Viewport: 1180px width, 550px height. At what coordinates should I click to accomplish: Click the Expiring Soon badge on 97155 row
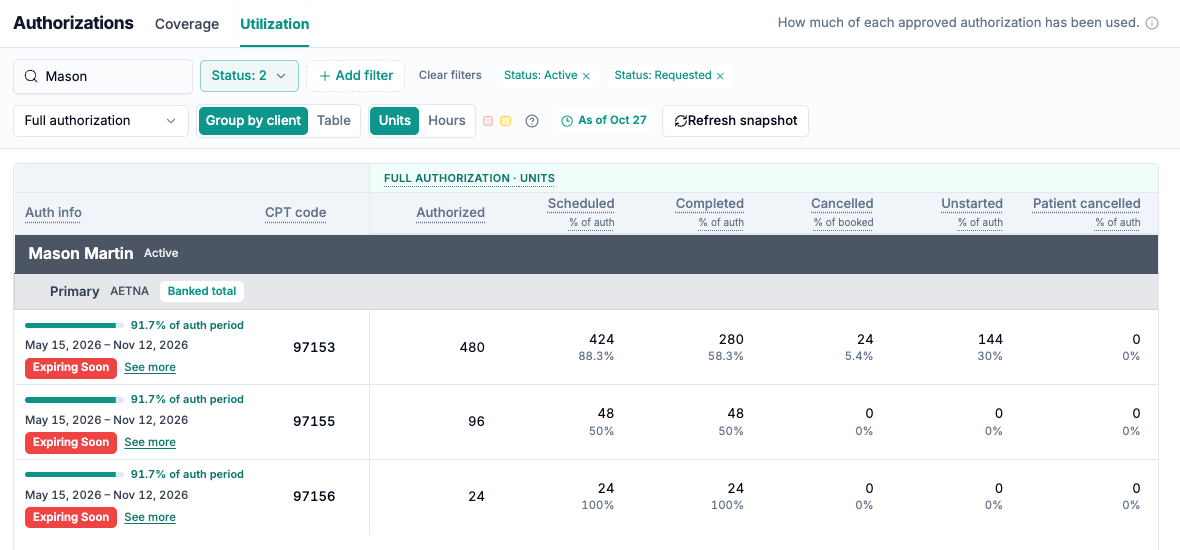[71, 442]
